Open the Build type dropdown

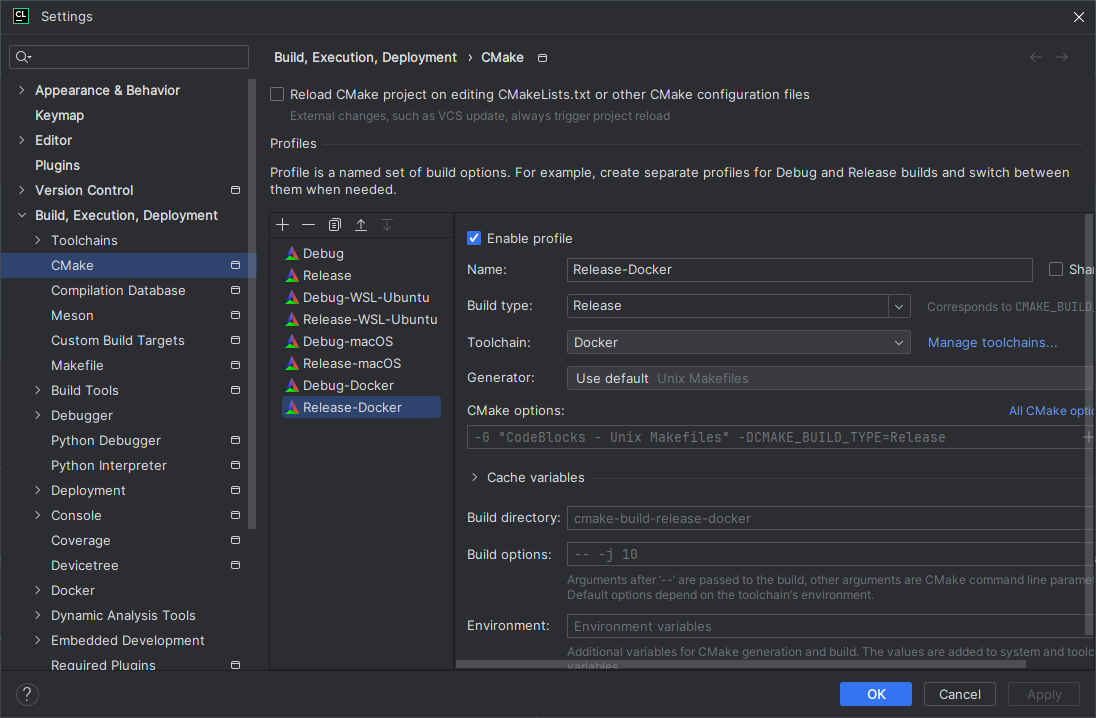click(x=898, y=305)
